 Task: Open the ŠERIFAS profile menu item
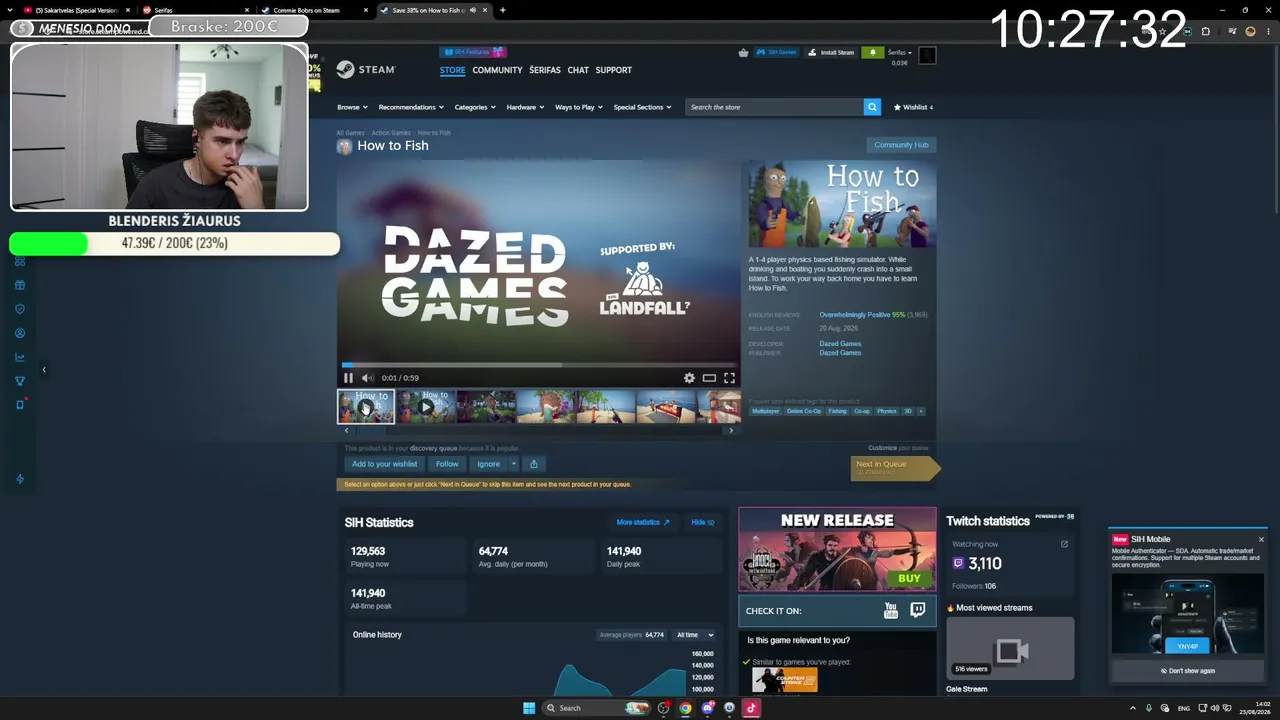[545, 70]
